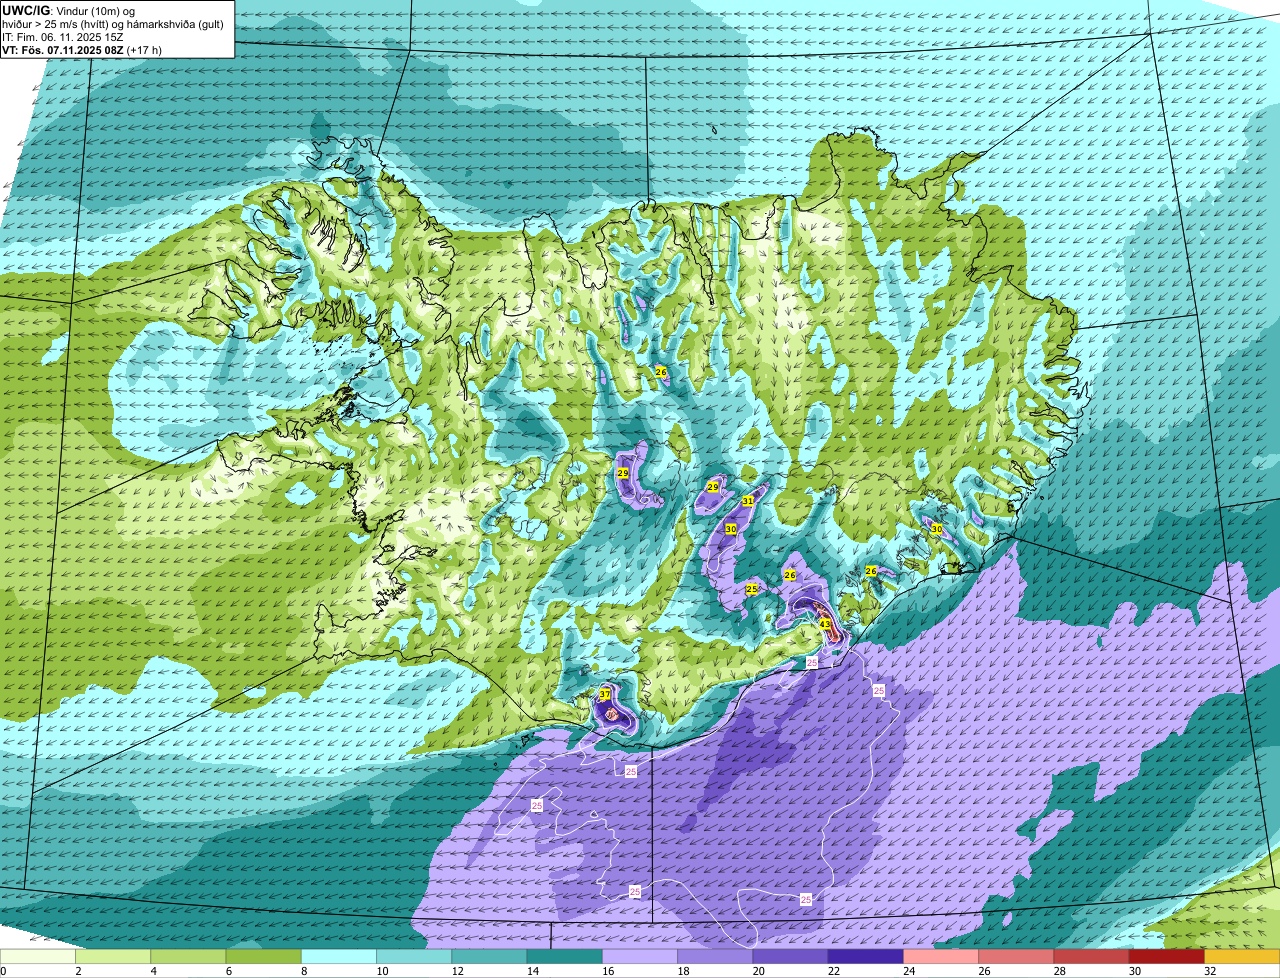
Task: Click the 24–26 m/s pink legend swatch
Action: tap(941, 957)
